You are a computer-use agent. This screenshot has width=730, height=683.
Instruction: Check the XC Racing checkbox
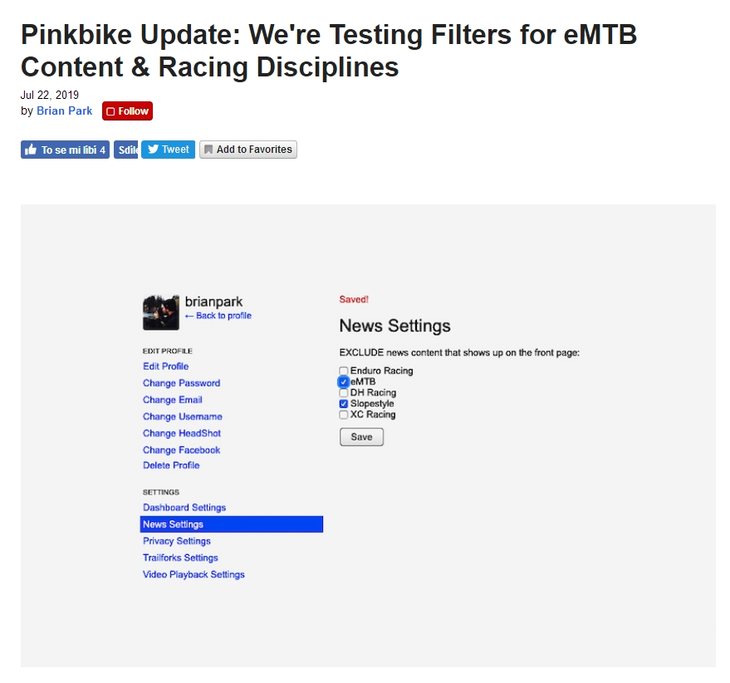tap(344, 415)
